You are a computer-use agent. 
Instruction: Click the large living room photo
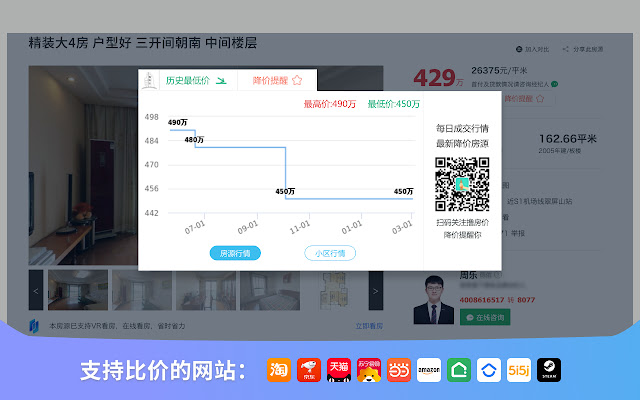click(83, 165)
